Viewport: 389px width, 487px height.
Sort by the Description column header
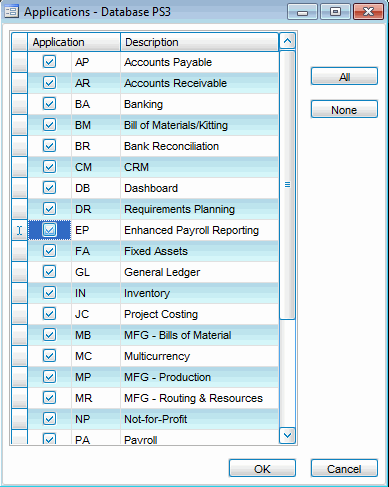click(199, 42)
